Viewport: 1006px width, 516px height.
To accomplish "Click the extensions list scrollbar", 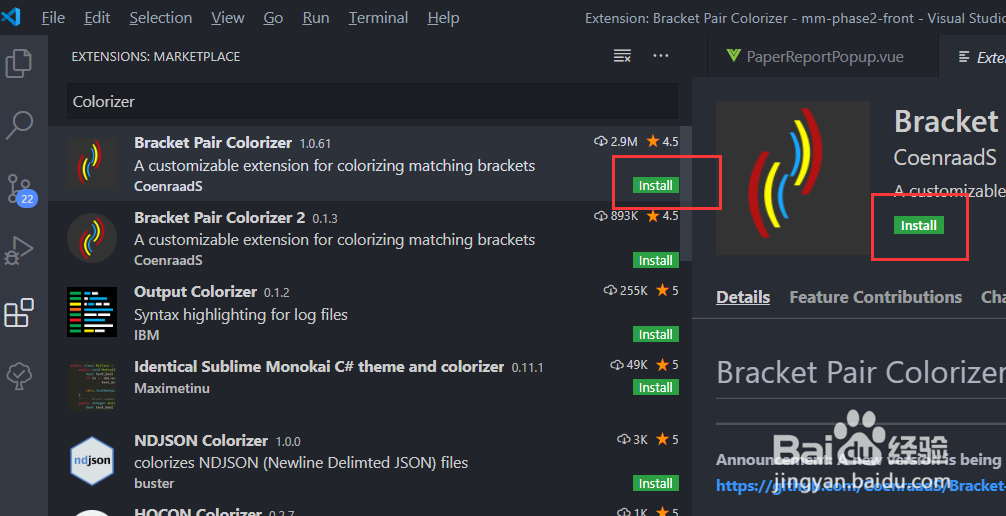I will coord(685,194).
